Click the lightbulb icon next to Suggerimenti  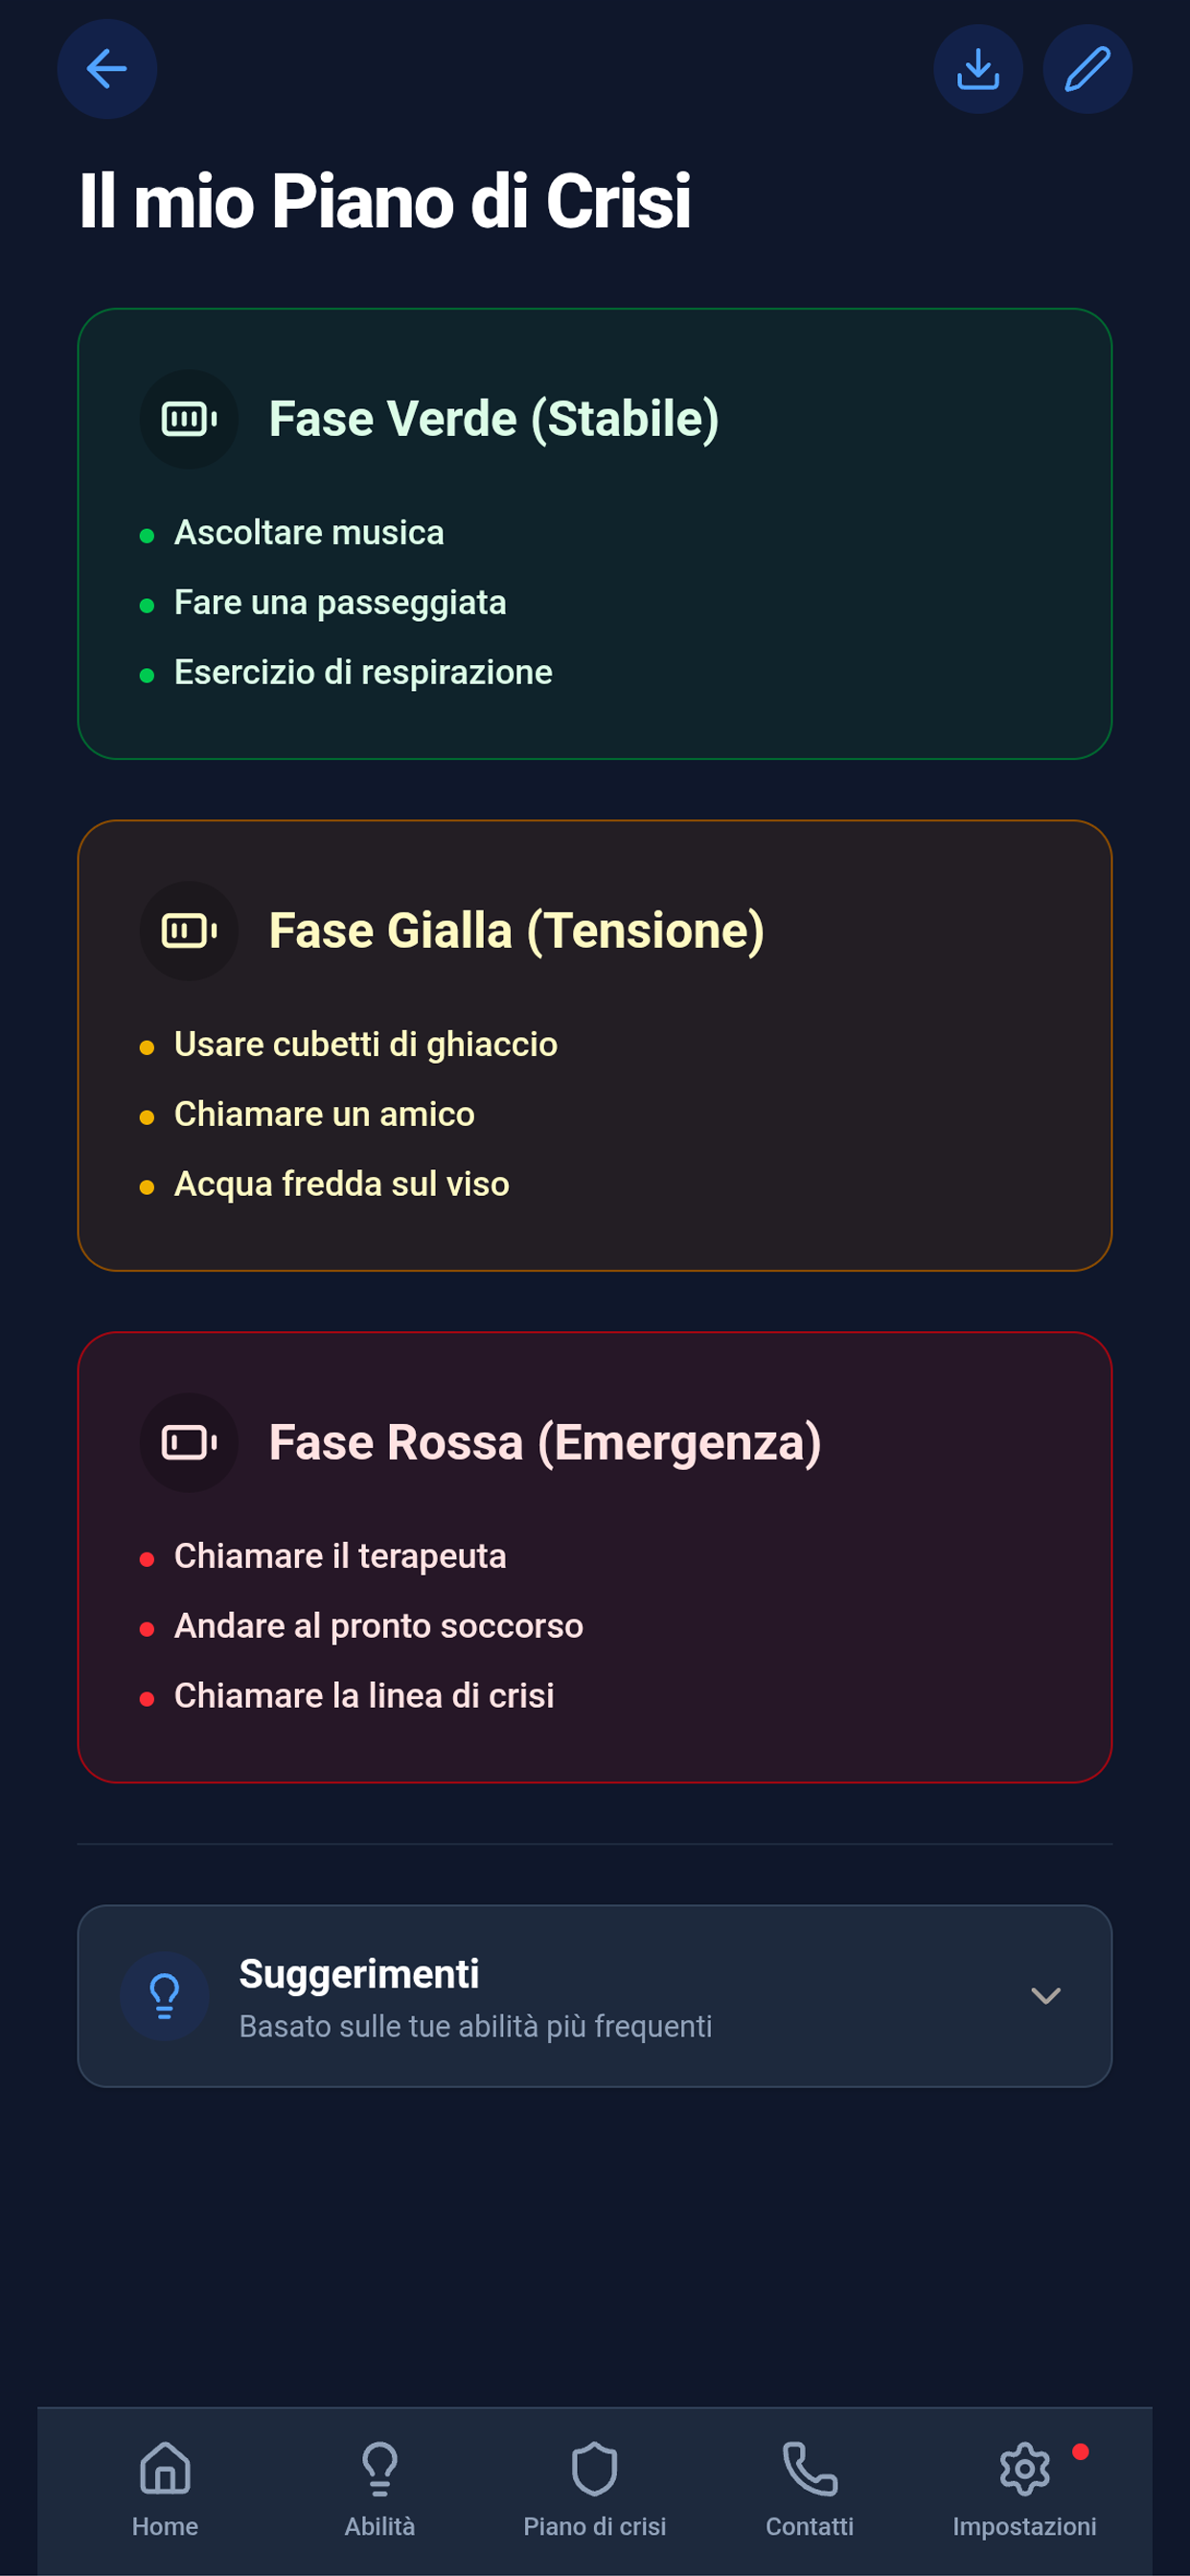tap(163, 1995)
